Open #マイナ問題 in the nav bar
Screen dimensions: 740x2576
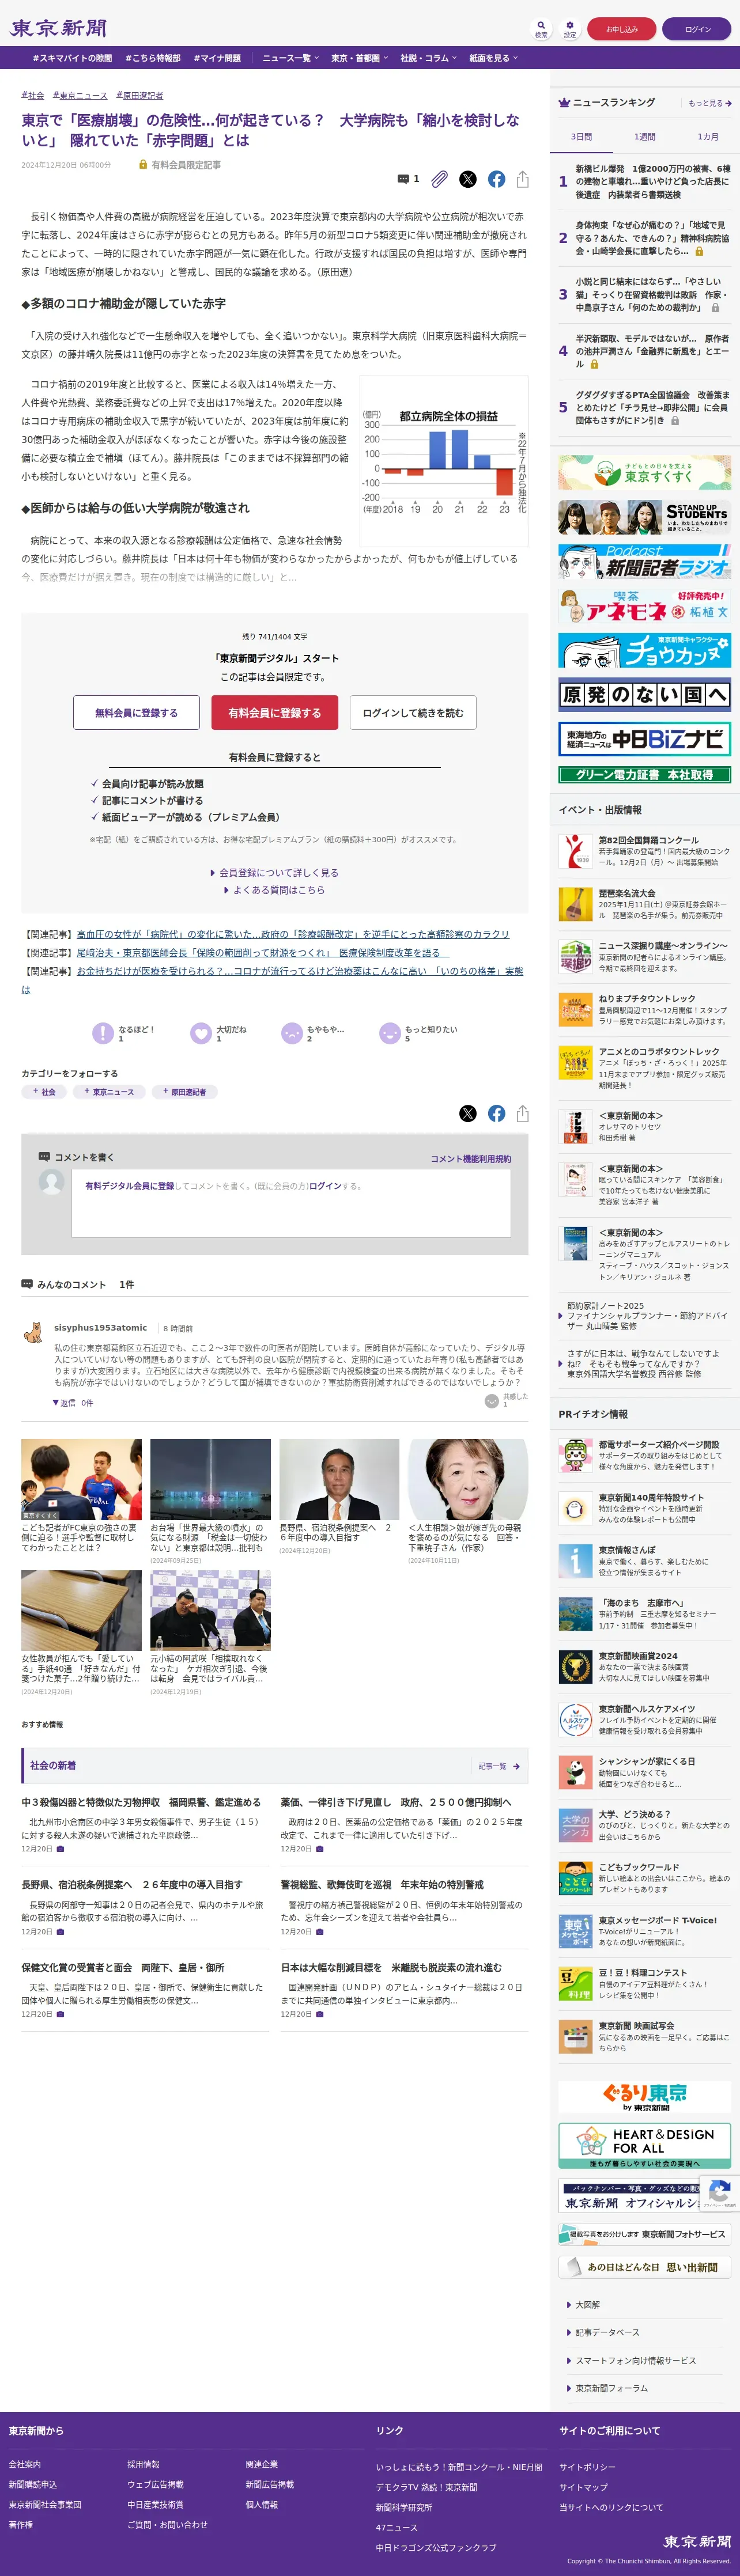point(217,58)
